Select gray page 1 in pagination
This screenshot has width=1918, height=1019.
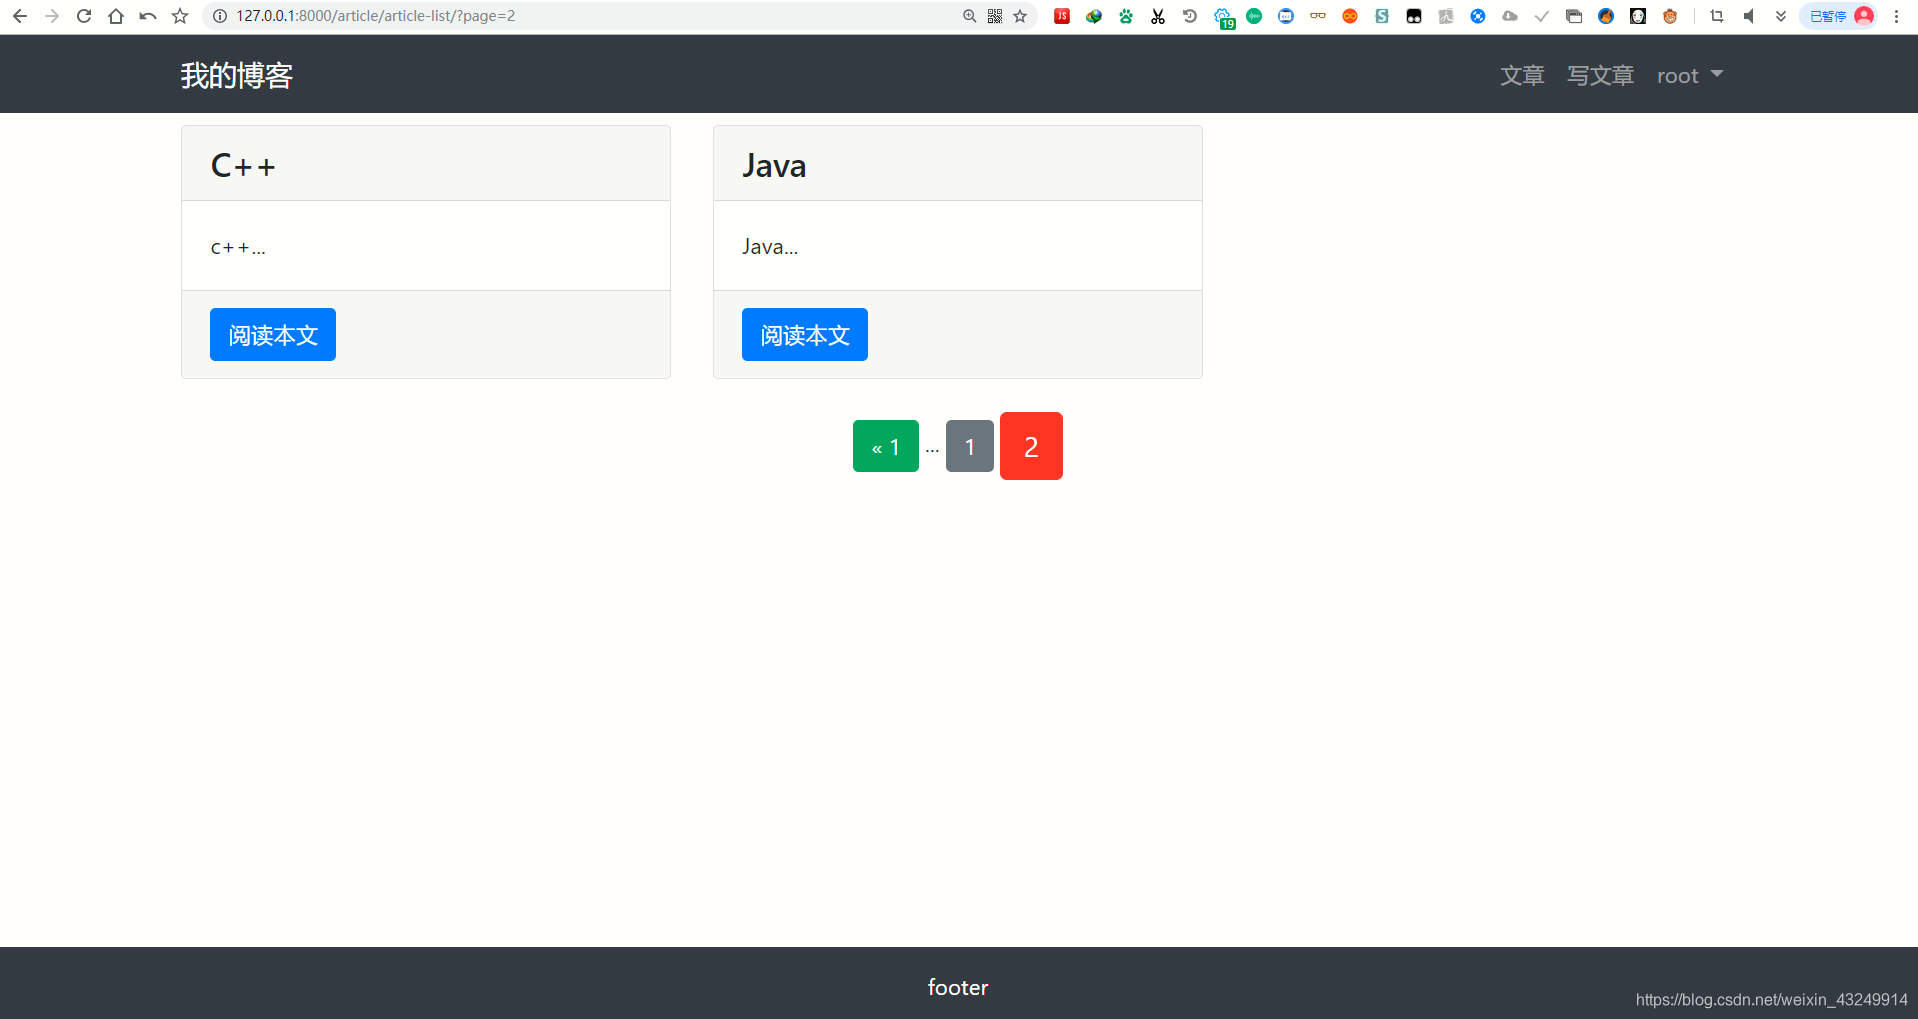pyautogui.click(x=970, y=446)
